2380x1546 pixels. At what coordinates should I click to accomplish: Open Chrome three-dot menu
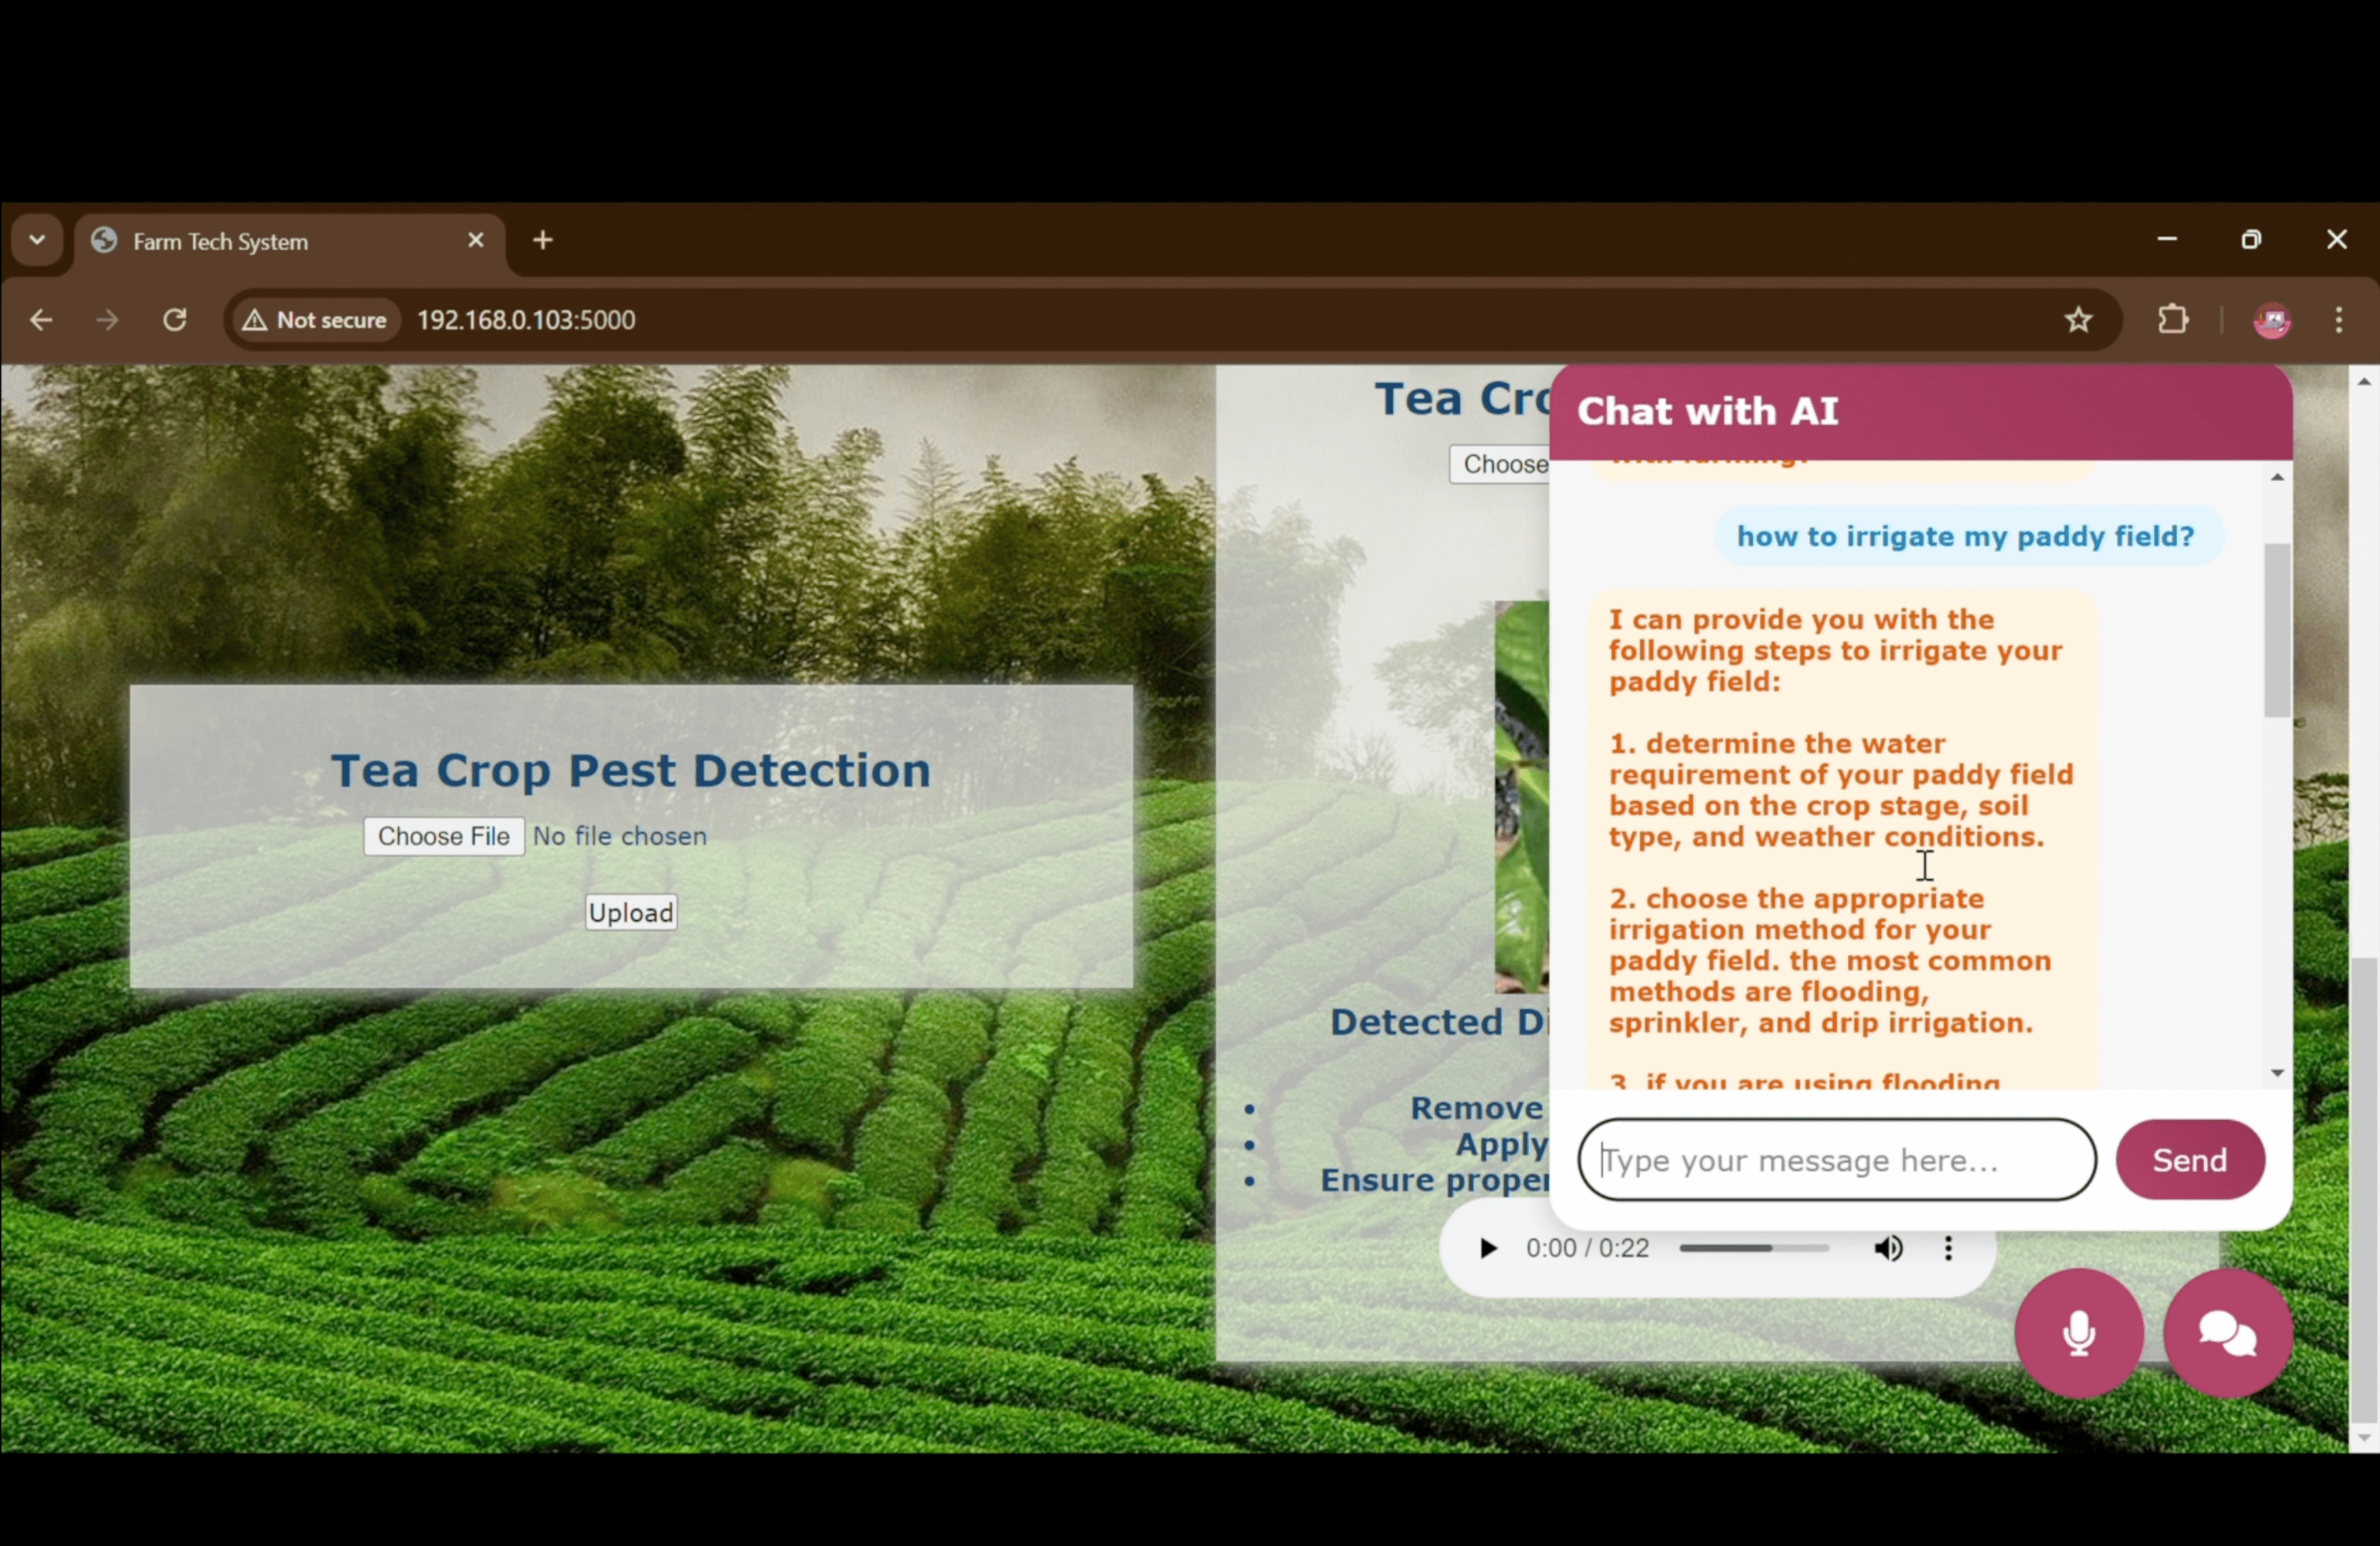click(x=2338, y=320)
